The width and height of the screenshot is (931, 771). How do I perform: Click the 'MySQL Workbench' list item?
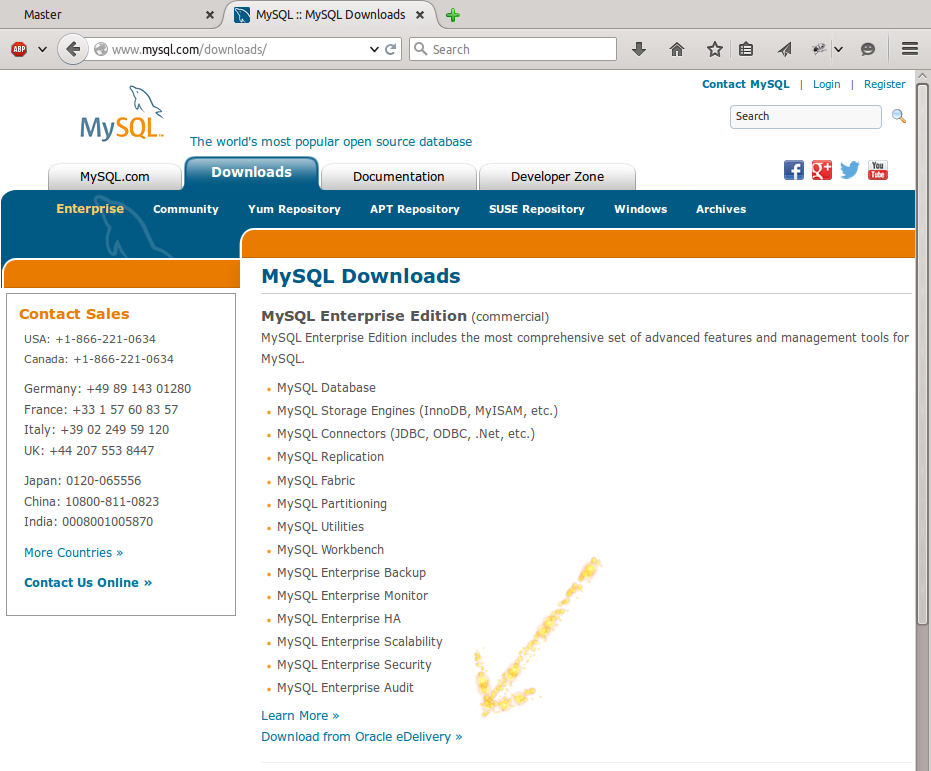[x=330, y=550]
